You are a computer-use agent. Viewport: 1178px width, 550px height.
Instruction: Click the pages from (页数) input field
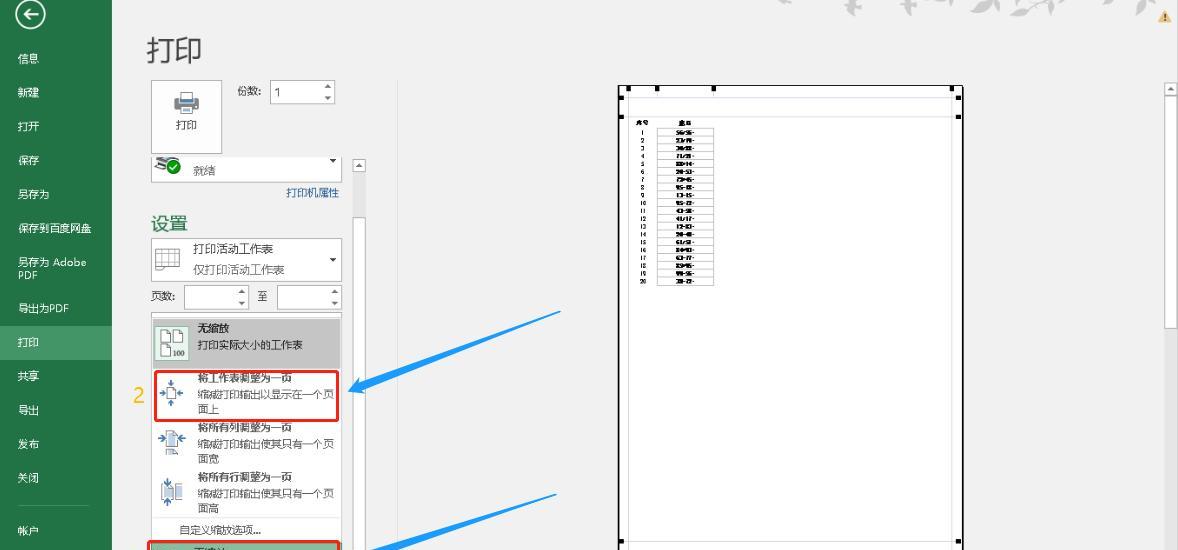210,298
